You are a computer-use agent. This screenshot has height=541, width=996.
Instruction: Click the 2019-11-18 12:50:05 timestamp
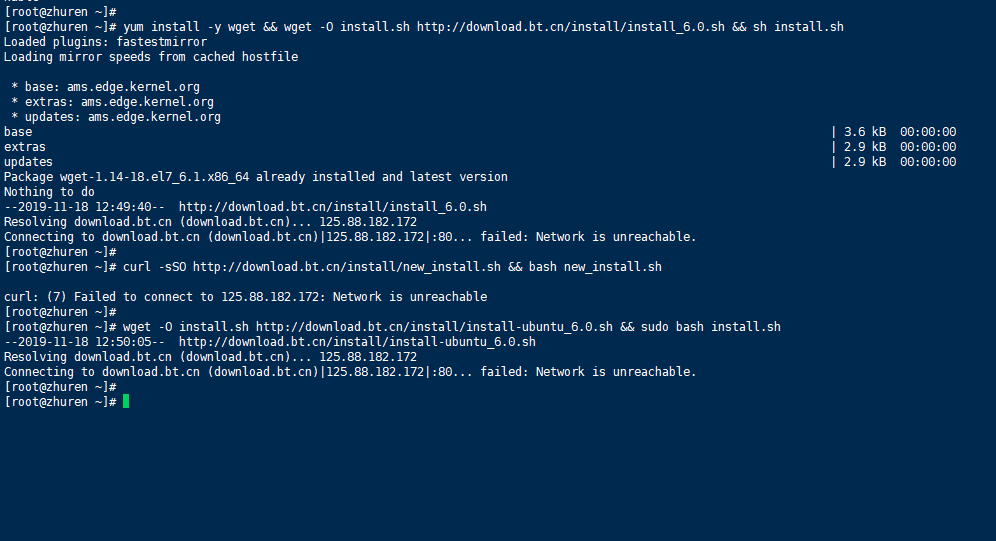coord(84,342)
